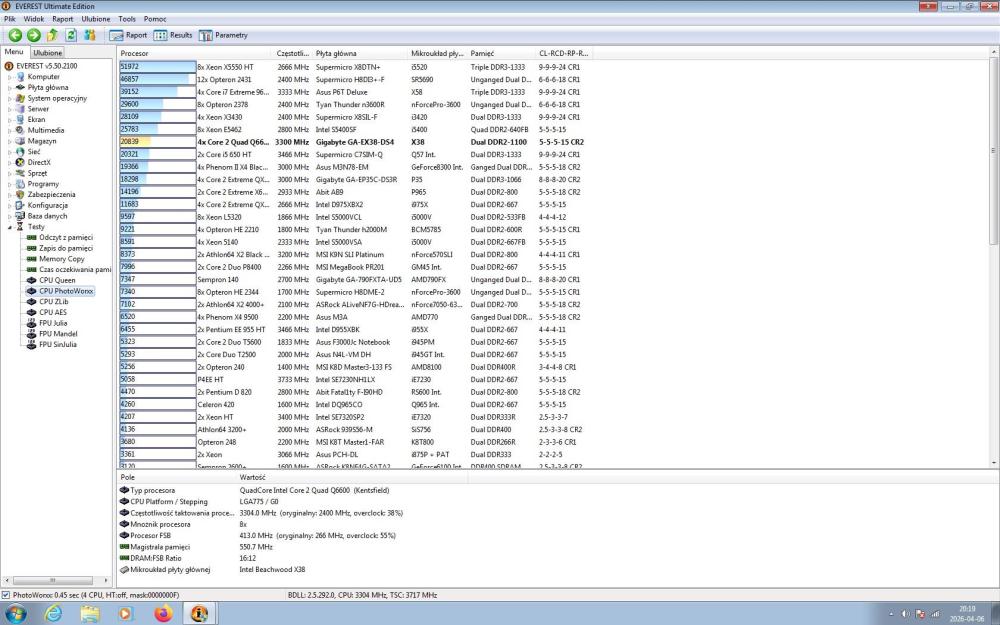Click the results list scroll-down arrow
This screenshot has width=1000, height=625.
click(994, 463)
